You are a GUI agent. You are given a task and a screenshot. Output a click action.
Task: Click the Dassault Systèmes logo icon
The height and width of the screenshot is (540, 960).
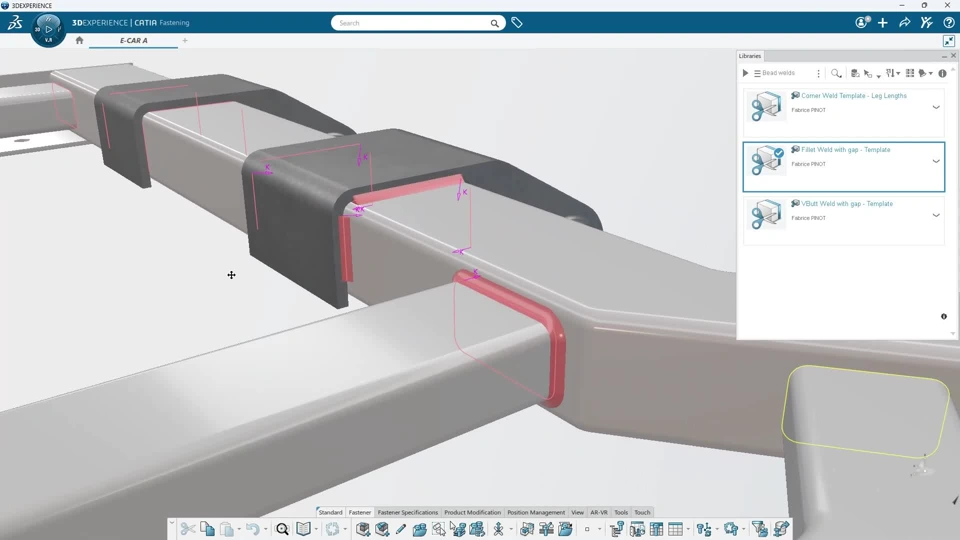click(x=15, y=23)
